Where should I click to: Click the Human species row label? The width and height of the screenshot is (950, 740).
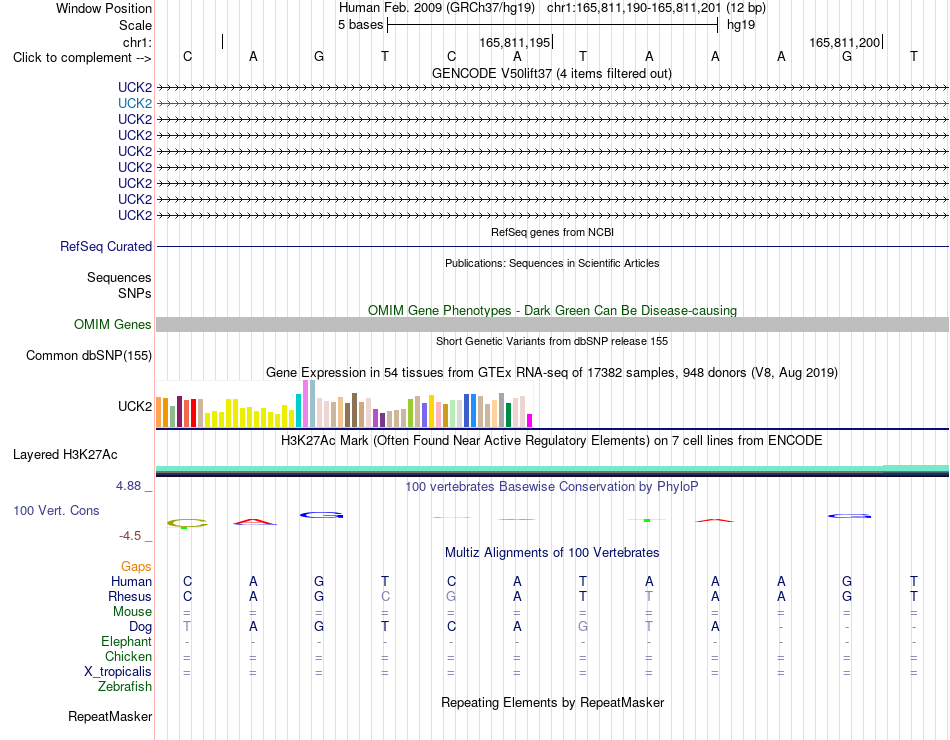point(131,582)
